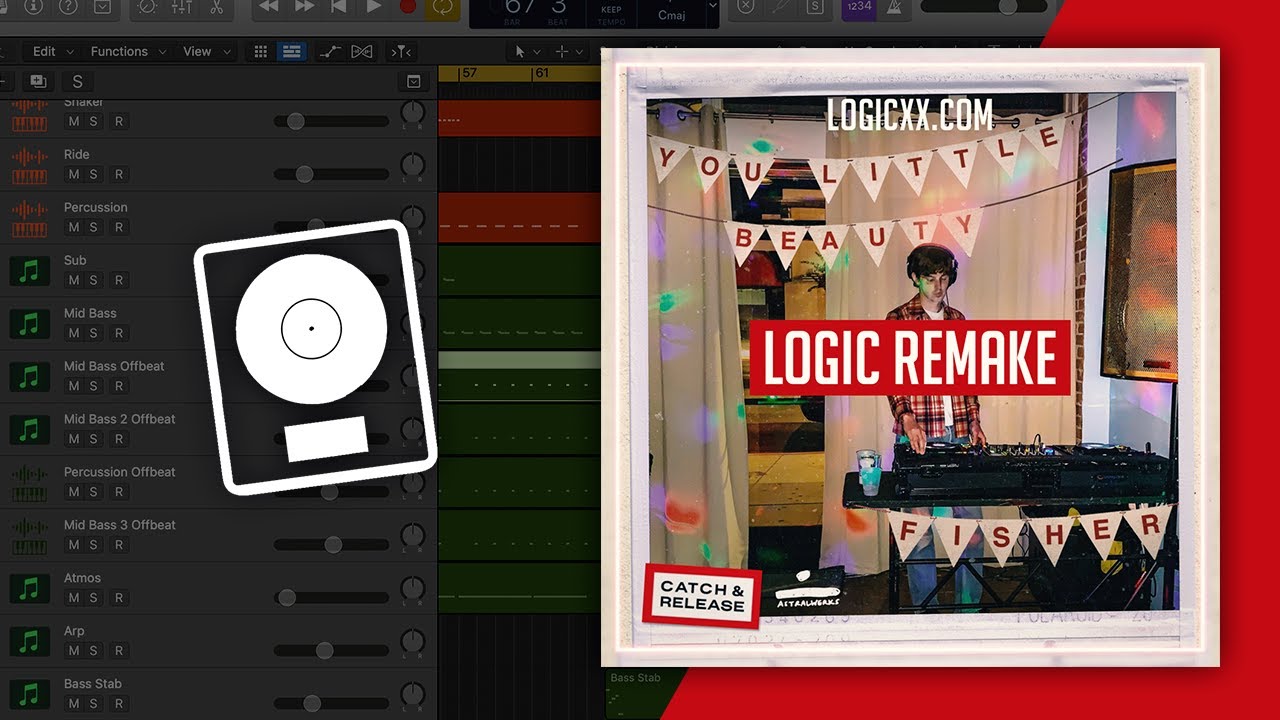Screen dimensions: 1280x720
Task: Click the Atmos track note icon
Action: (29, 589)
